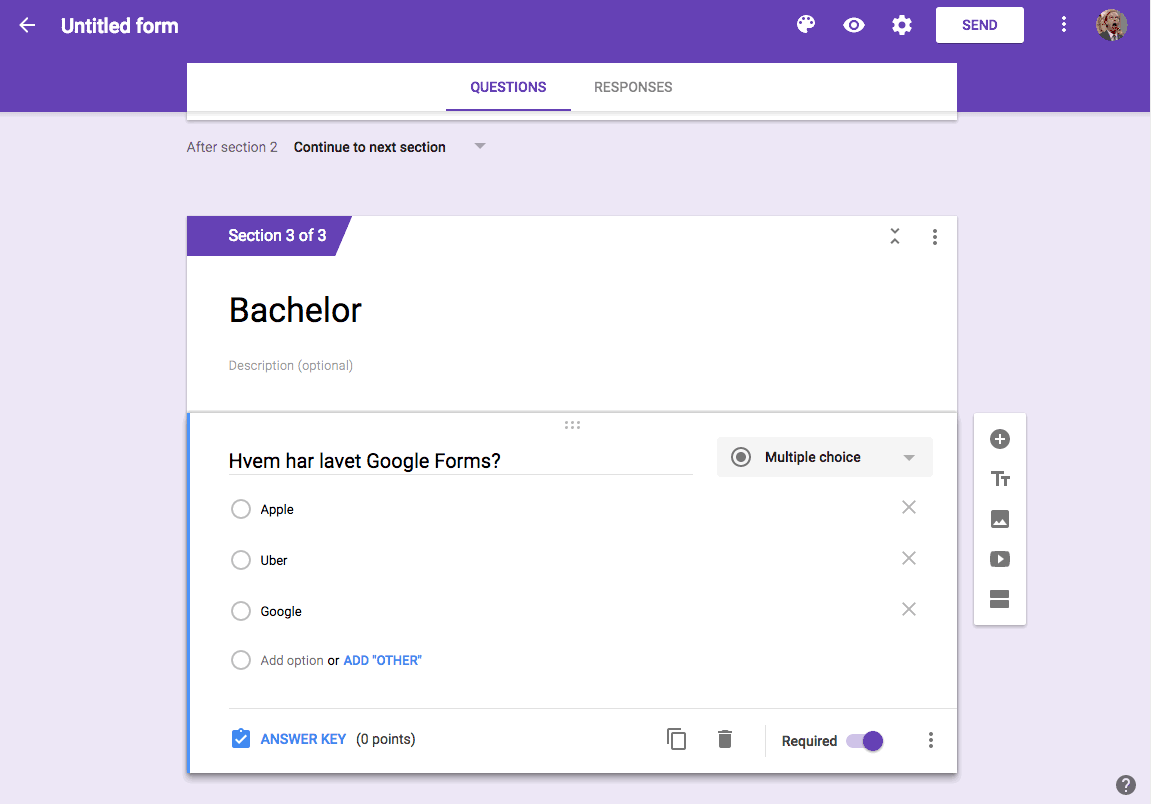The height and width of the screenshot is (804, 1153).
Task: Select the Uber radio button
Action: click(x=240, y=560)
